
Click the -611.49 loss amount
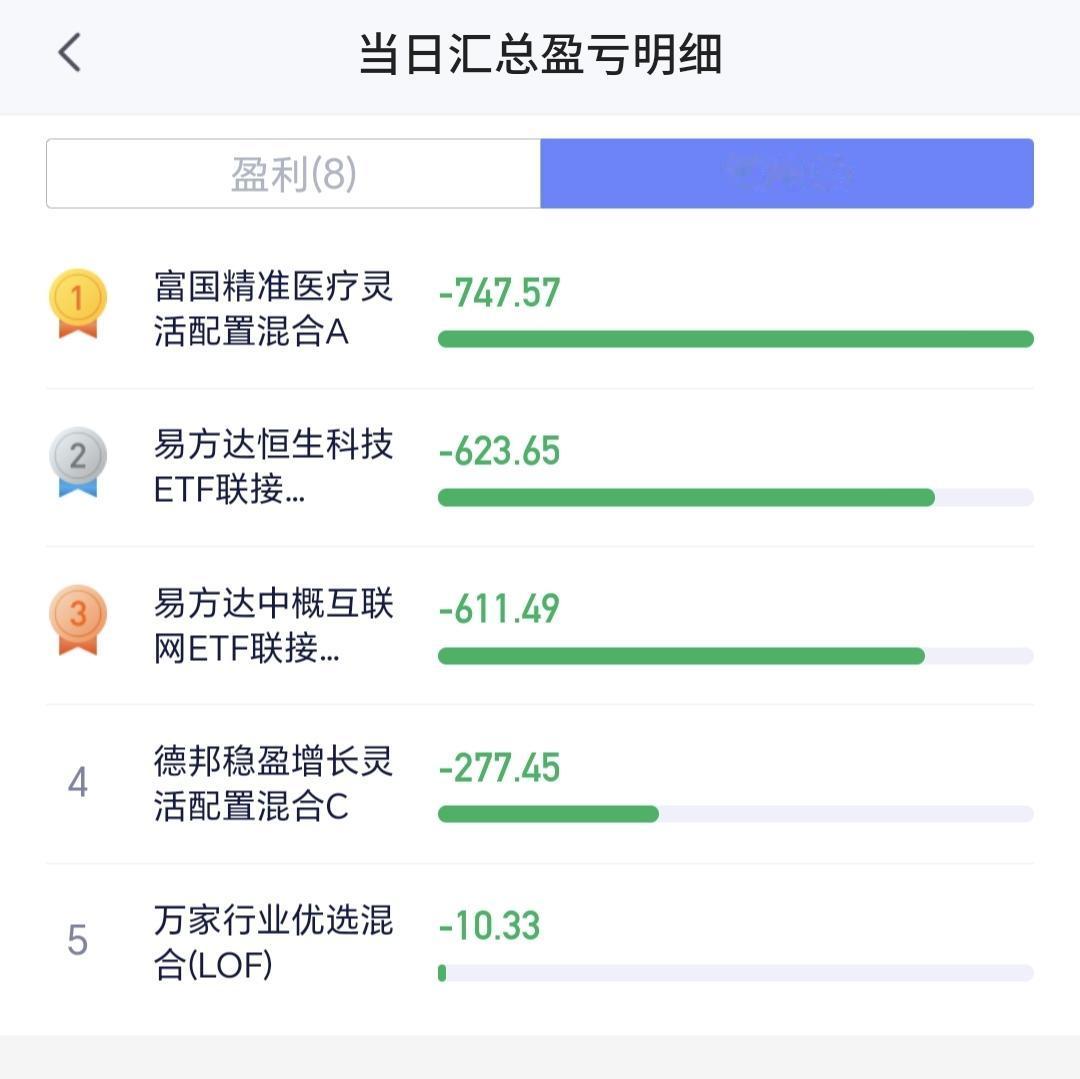pyautogui.click(x=499, y=609)
